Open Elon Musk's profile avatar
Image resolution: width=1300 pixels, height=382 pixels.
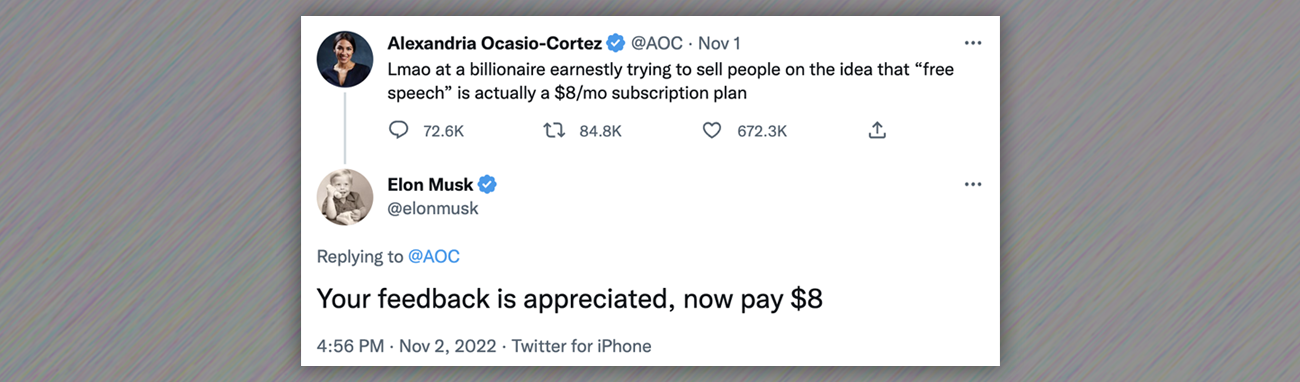(345, 197)
